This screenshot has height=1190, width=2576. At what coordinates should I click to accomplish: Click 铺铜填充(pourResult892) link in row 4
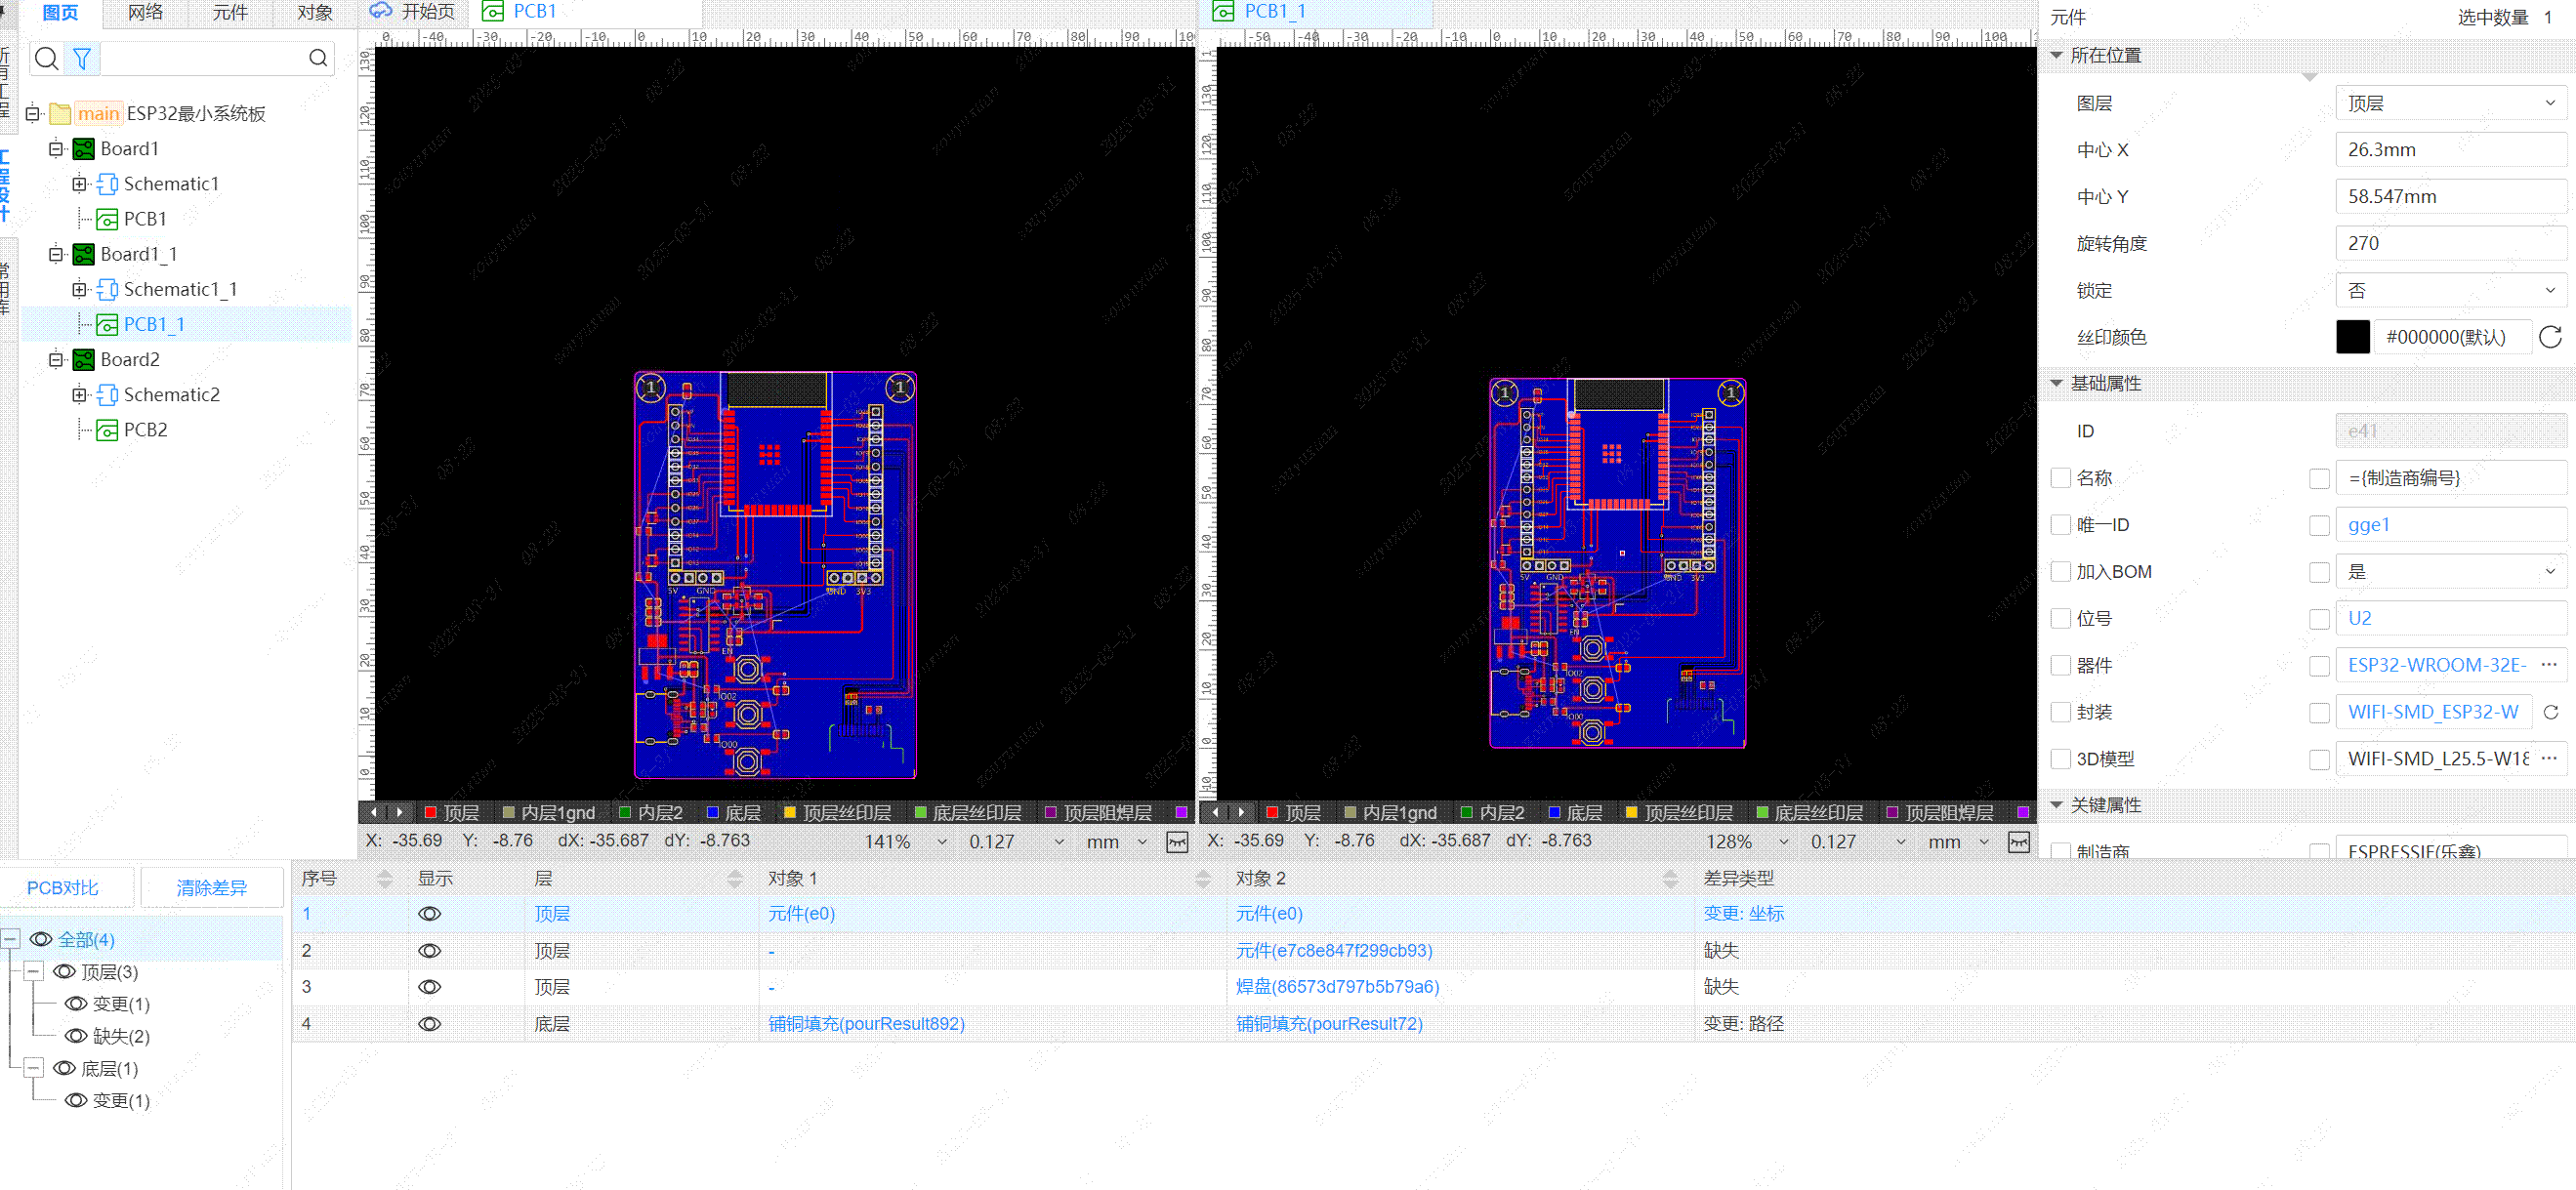point(865,1023)
